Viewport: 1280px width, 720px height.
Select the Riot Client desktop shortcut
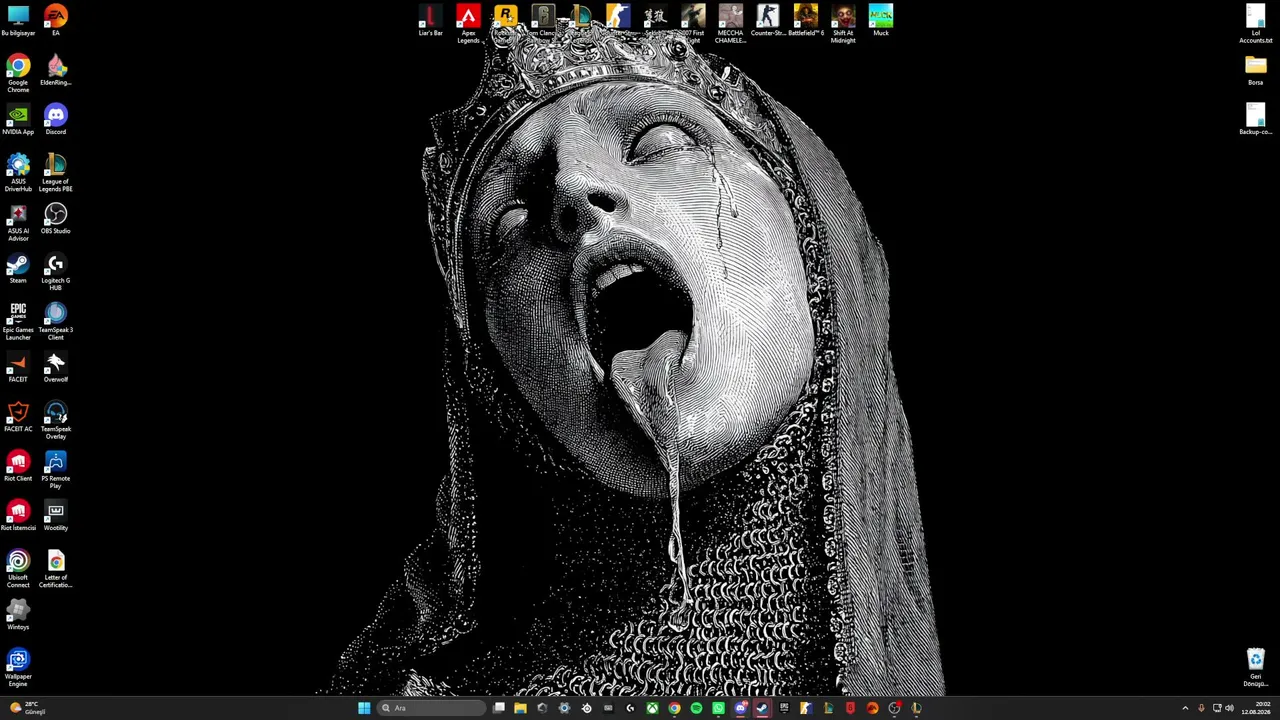tap(18, 466)
